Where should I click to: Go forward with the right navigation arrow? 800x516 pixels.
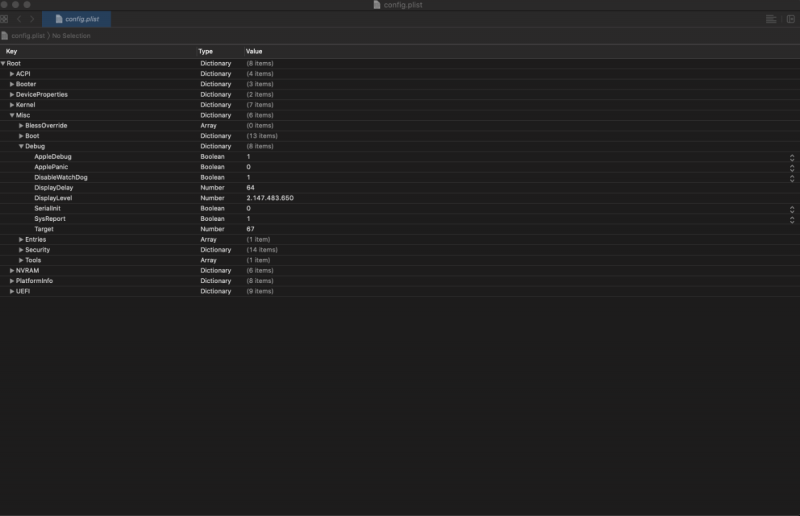[32, 19]
